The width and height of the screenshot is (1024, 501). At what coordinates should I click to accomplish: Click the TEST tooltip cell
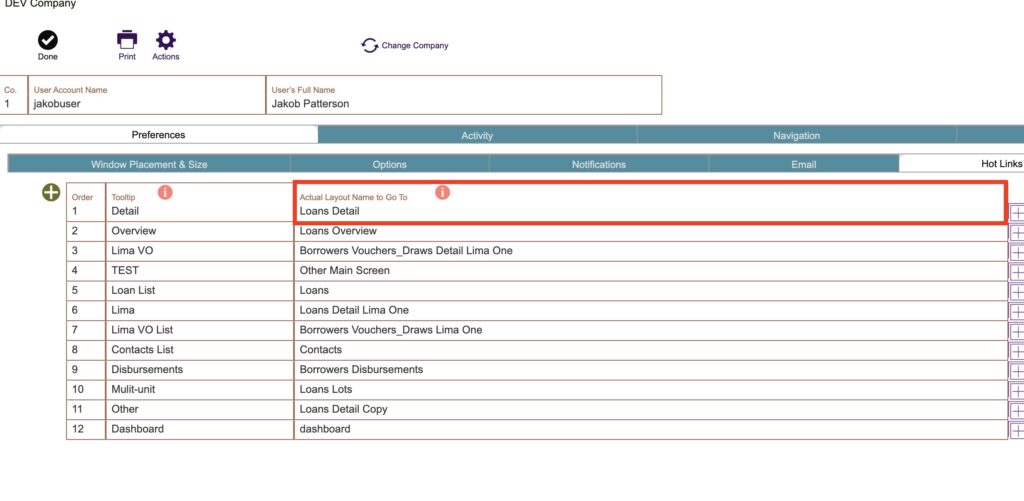tap(199, 270)
